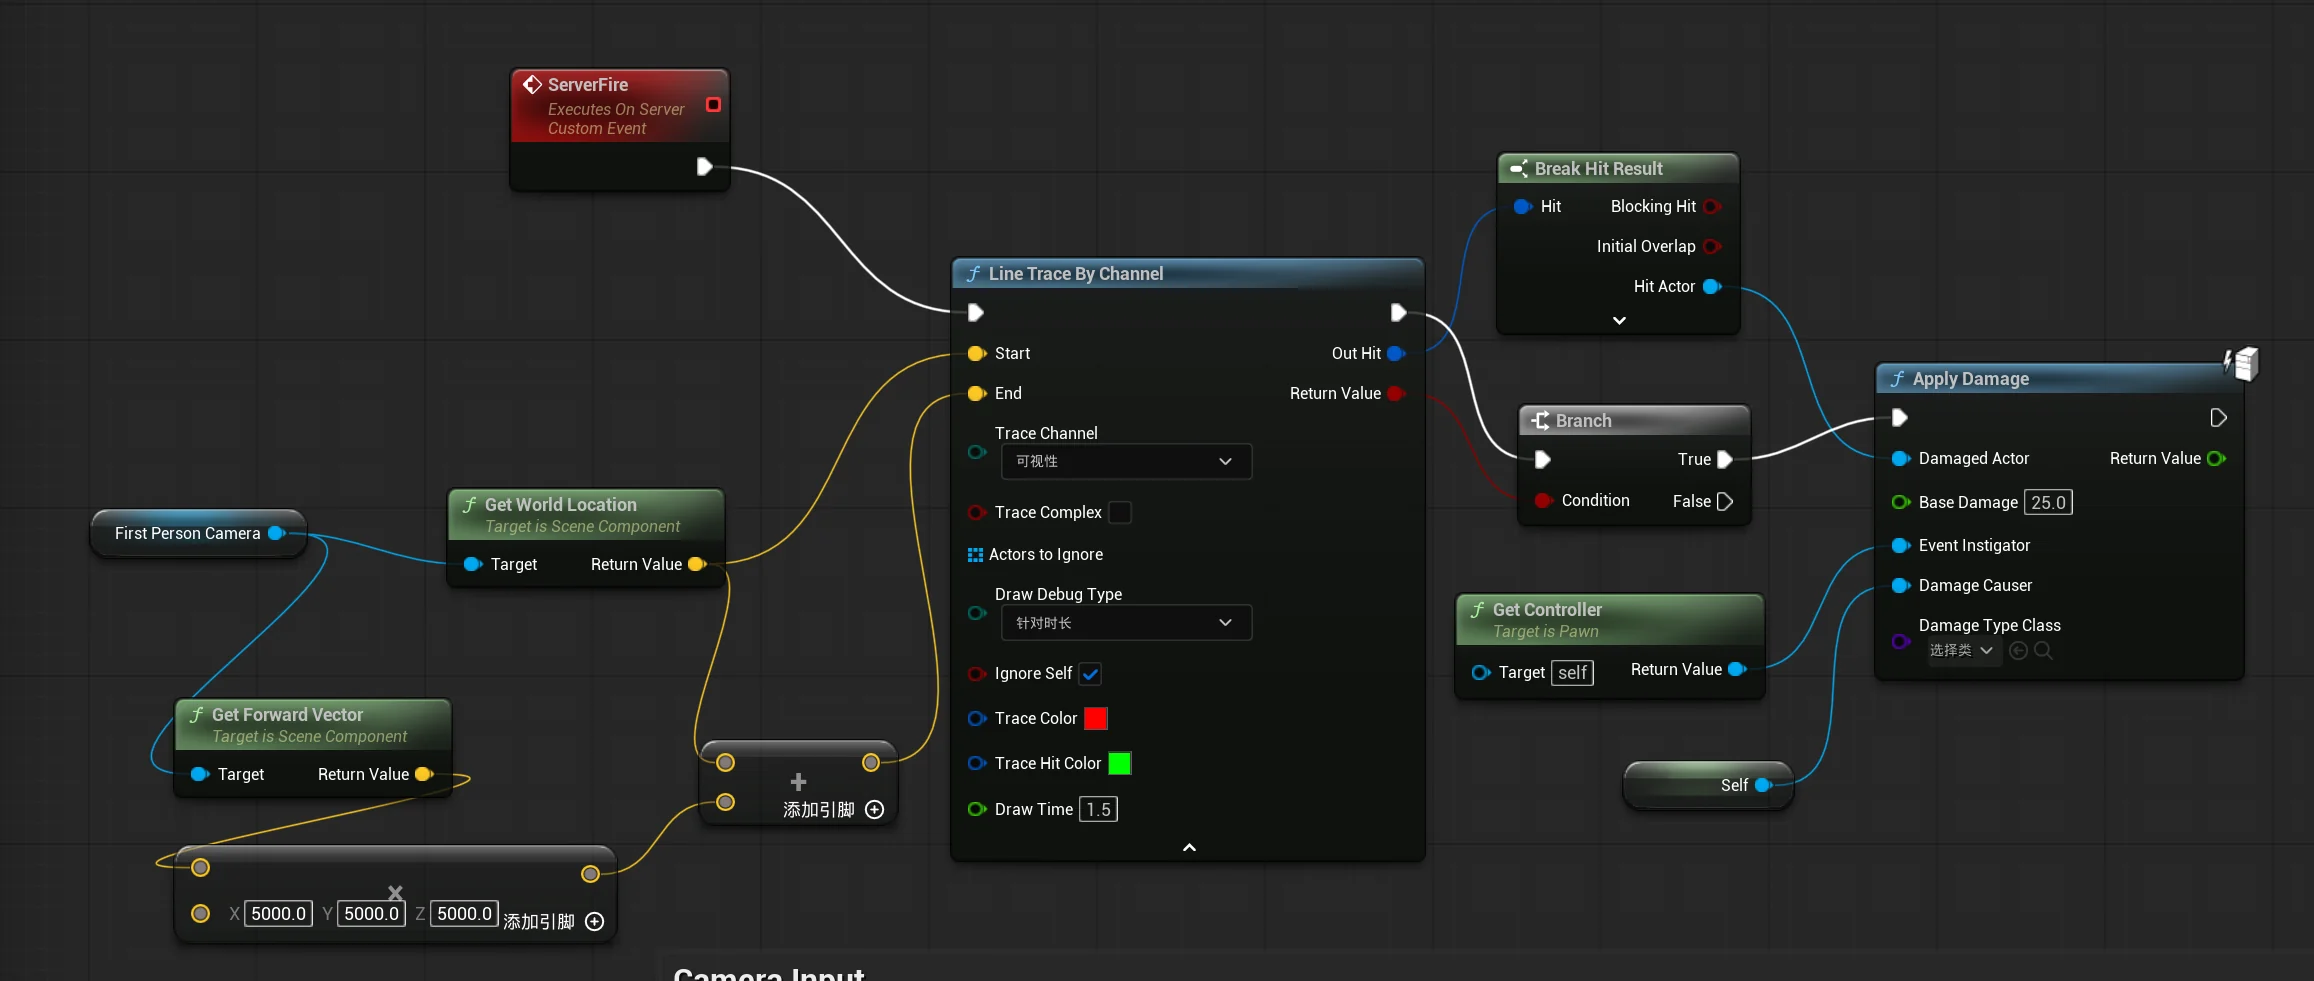Enable the Trace Complex checkbox
The height and width of the screenshot is (981, 2314).
click(1120, 512)
